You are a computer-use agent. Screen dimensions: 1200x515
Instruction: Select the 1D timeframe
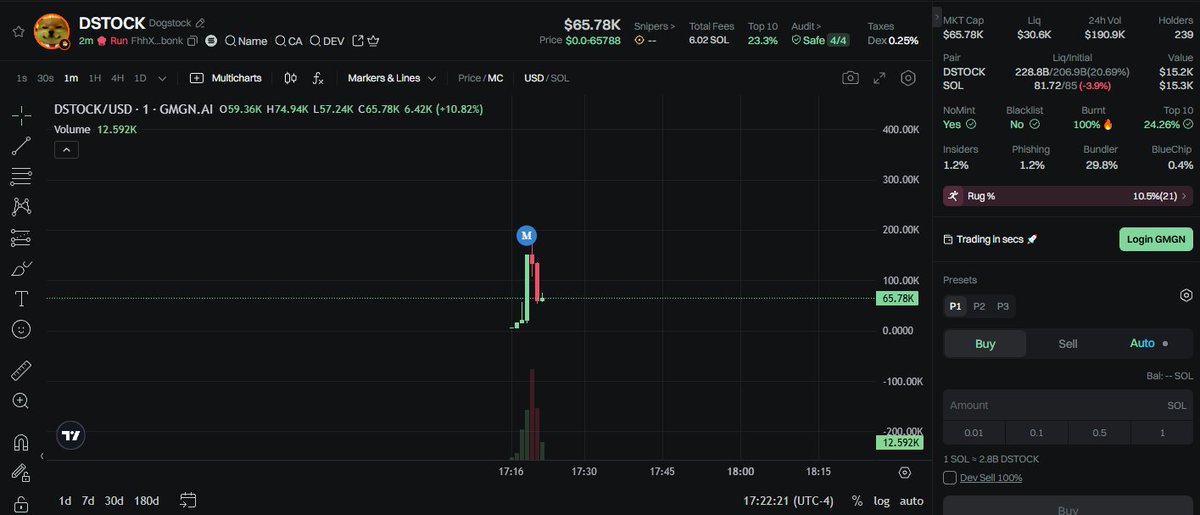click(140, 78)
